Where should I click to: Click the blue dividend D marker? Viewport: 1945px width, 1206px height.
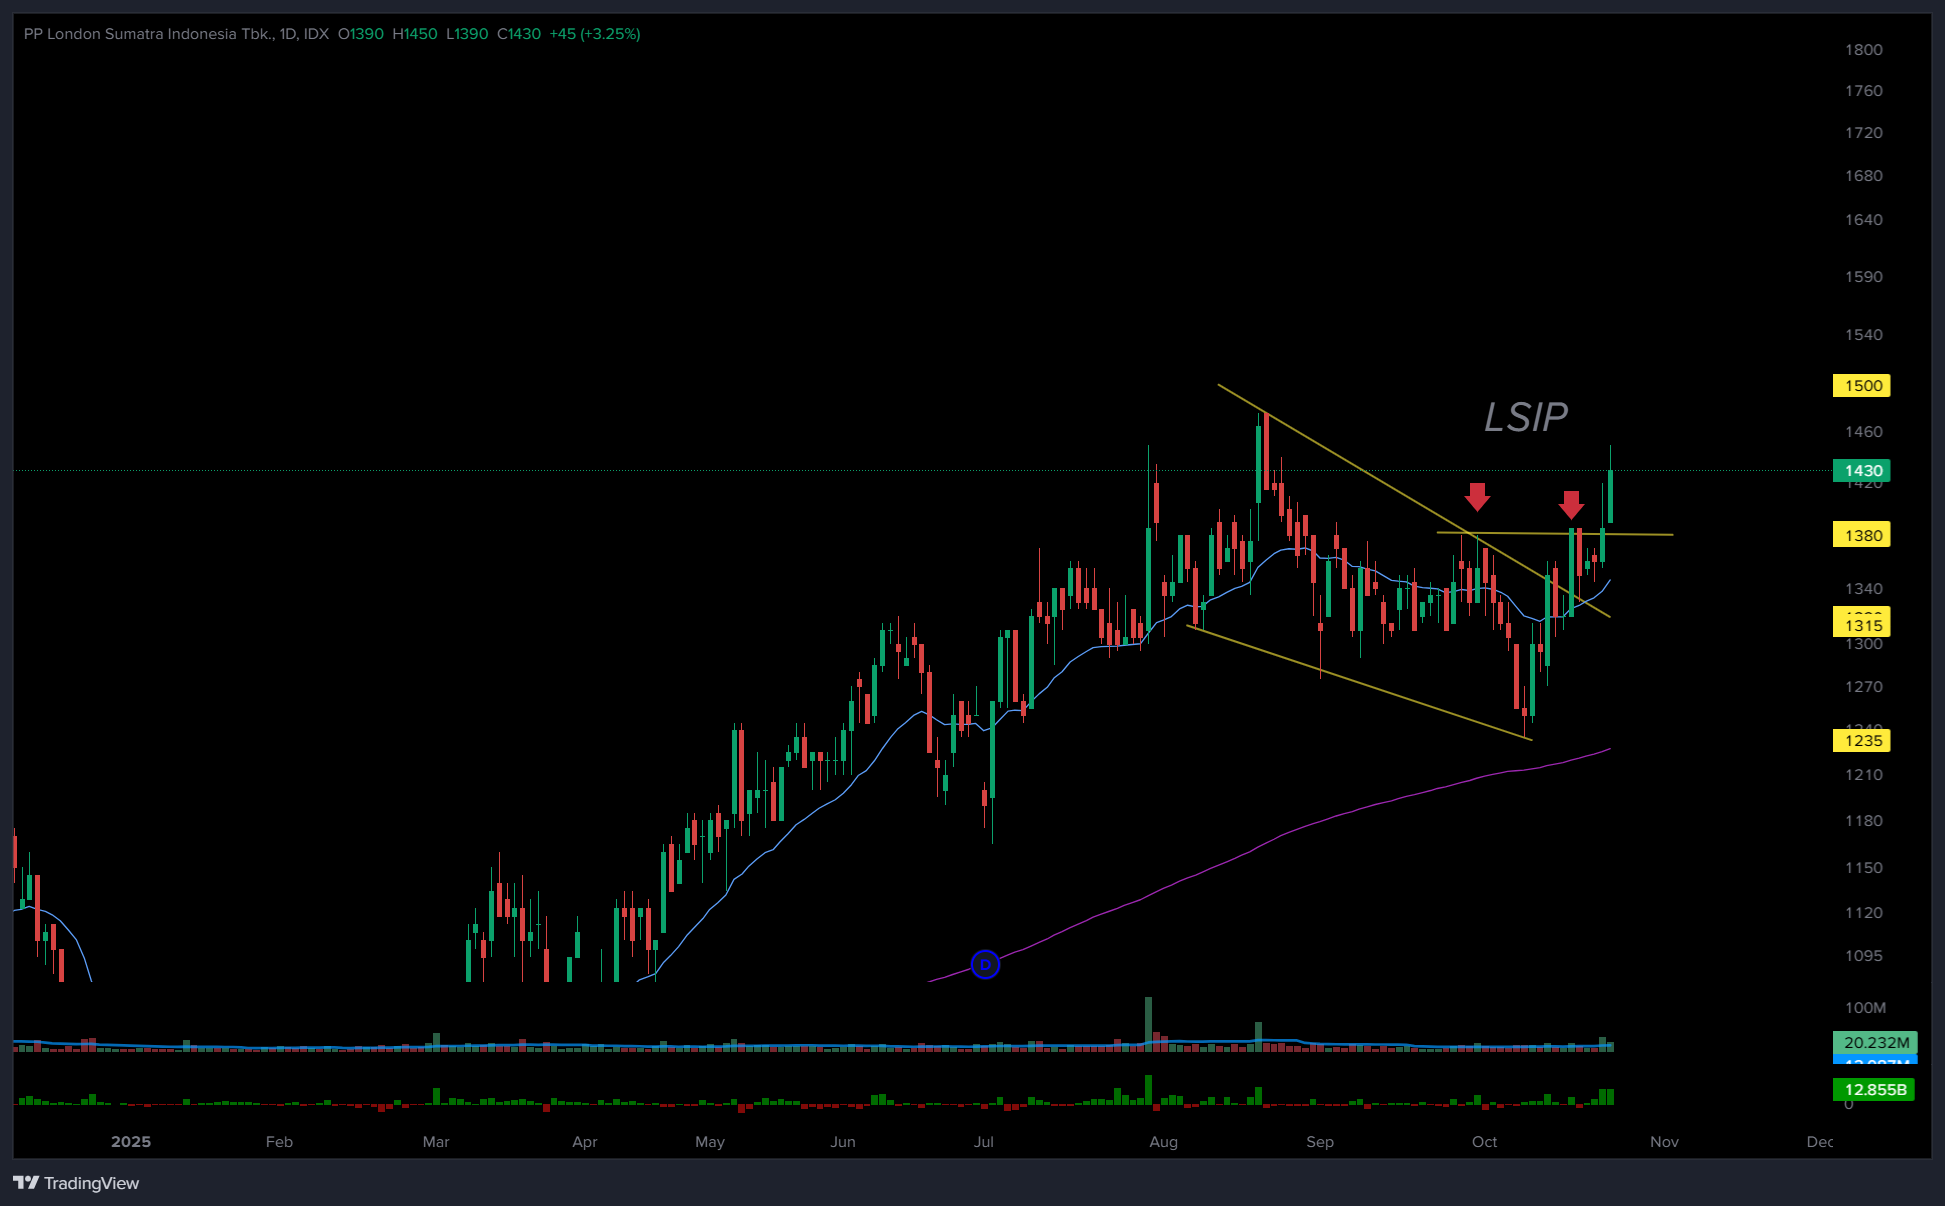[985, 964]
